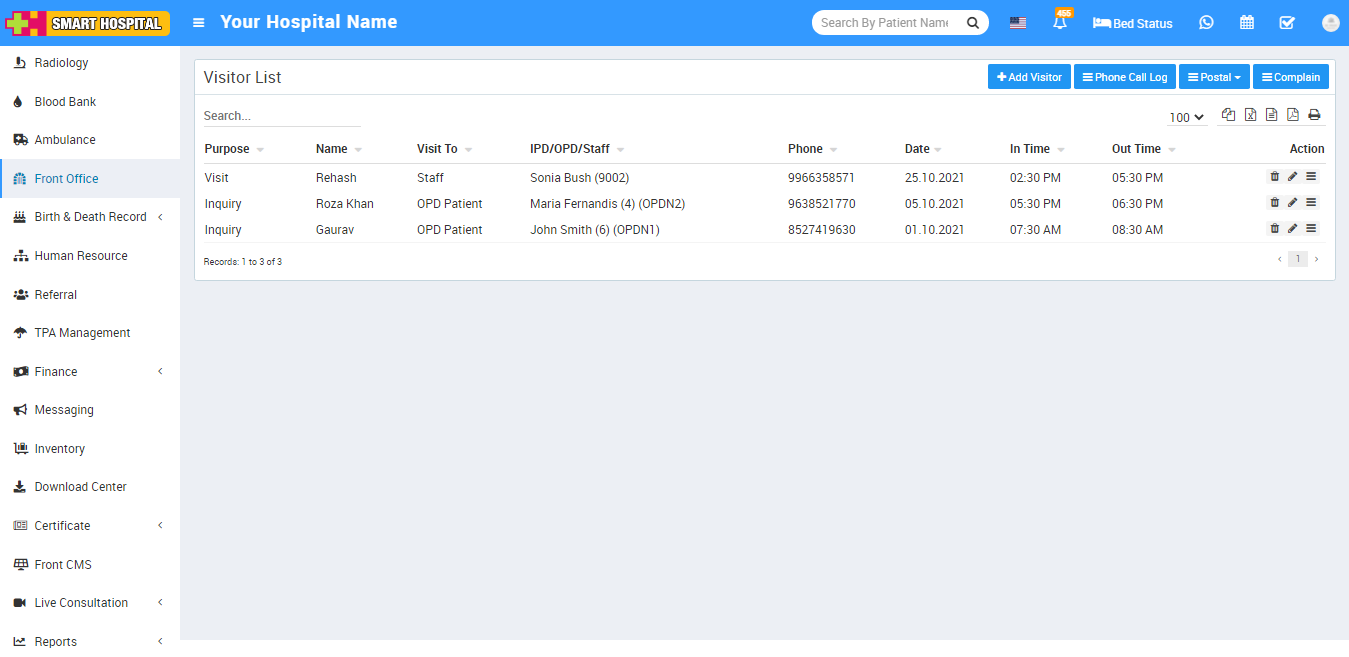This screenshot has height=657, width=1349.
Task: Open the task checklist icon in header
Action: [1287, 23]
